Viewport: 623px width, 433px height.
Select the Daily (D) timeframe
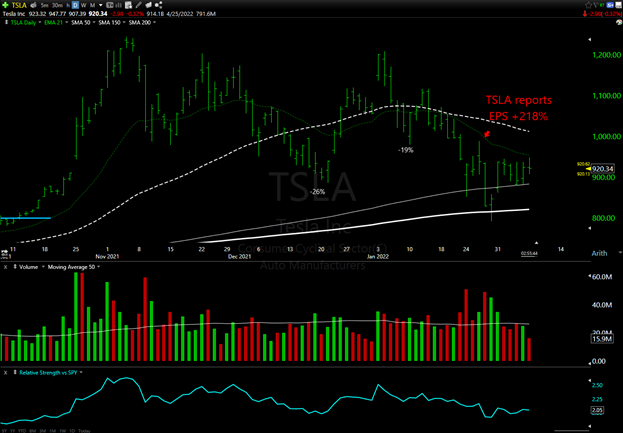(75, 5)
